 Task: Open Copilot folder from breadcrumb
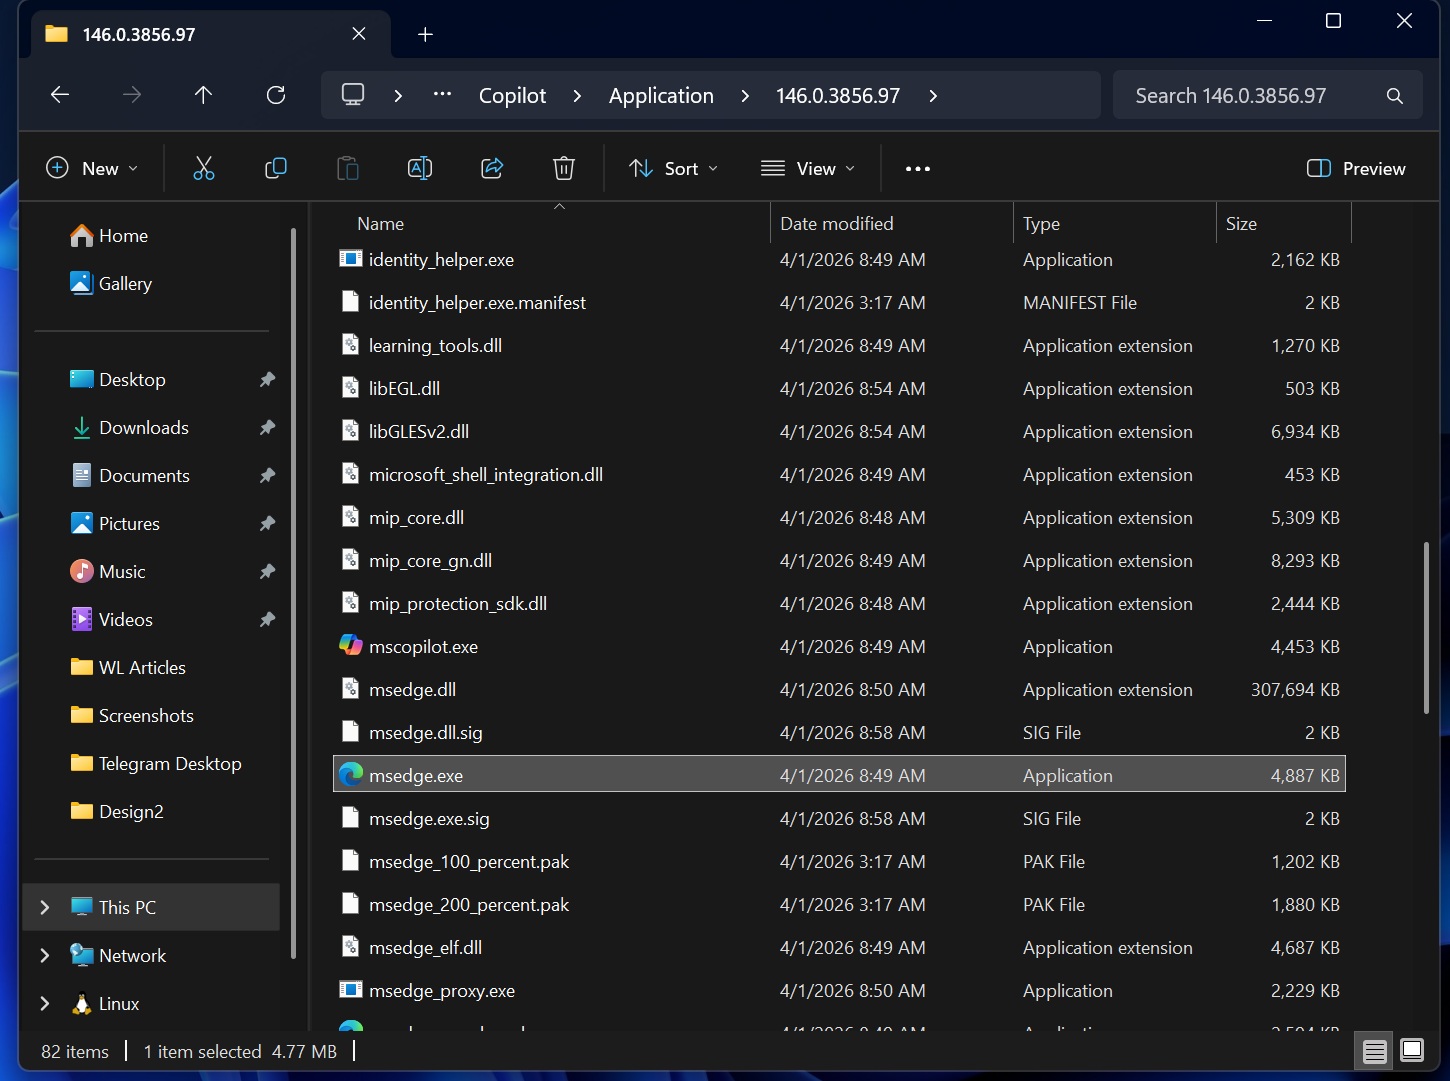pos(512,95)
